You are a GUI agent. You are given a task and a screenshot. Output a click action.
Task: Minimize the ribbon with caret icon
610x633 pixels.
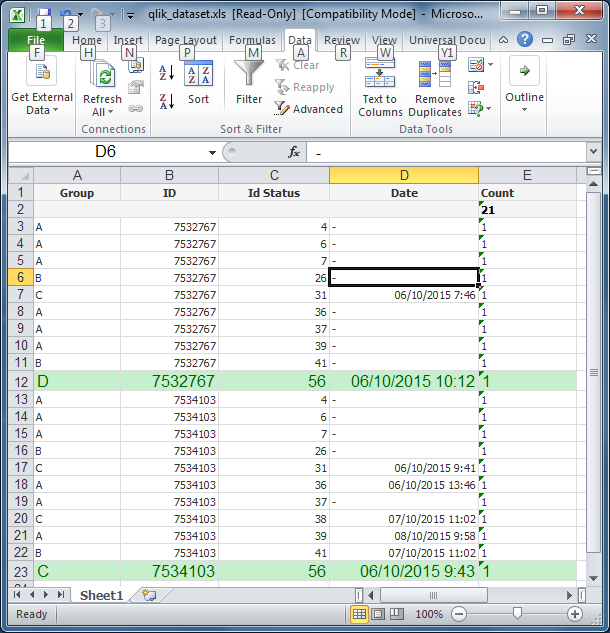point(503,40)
